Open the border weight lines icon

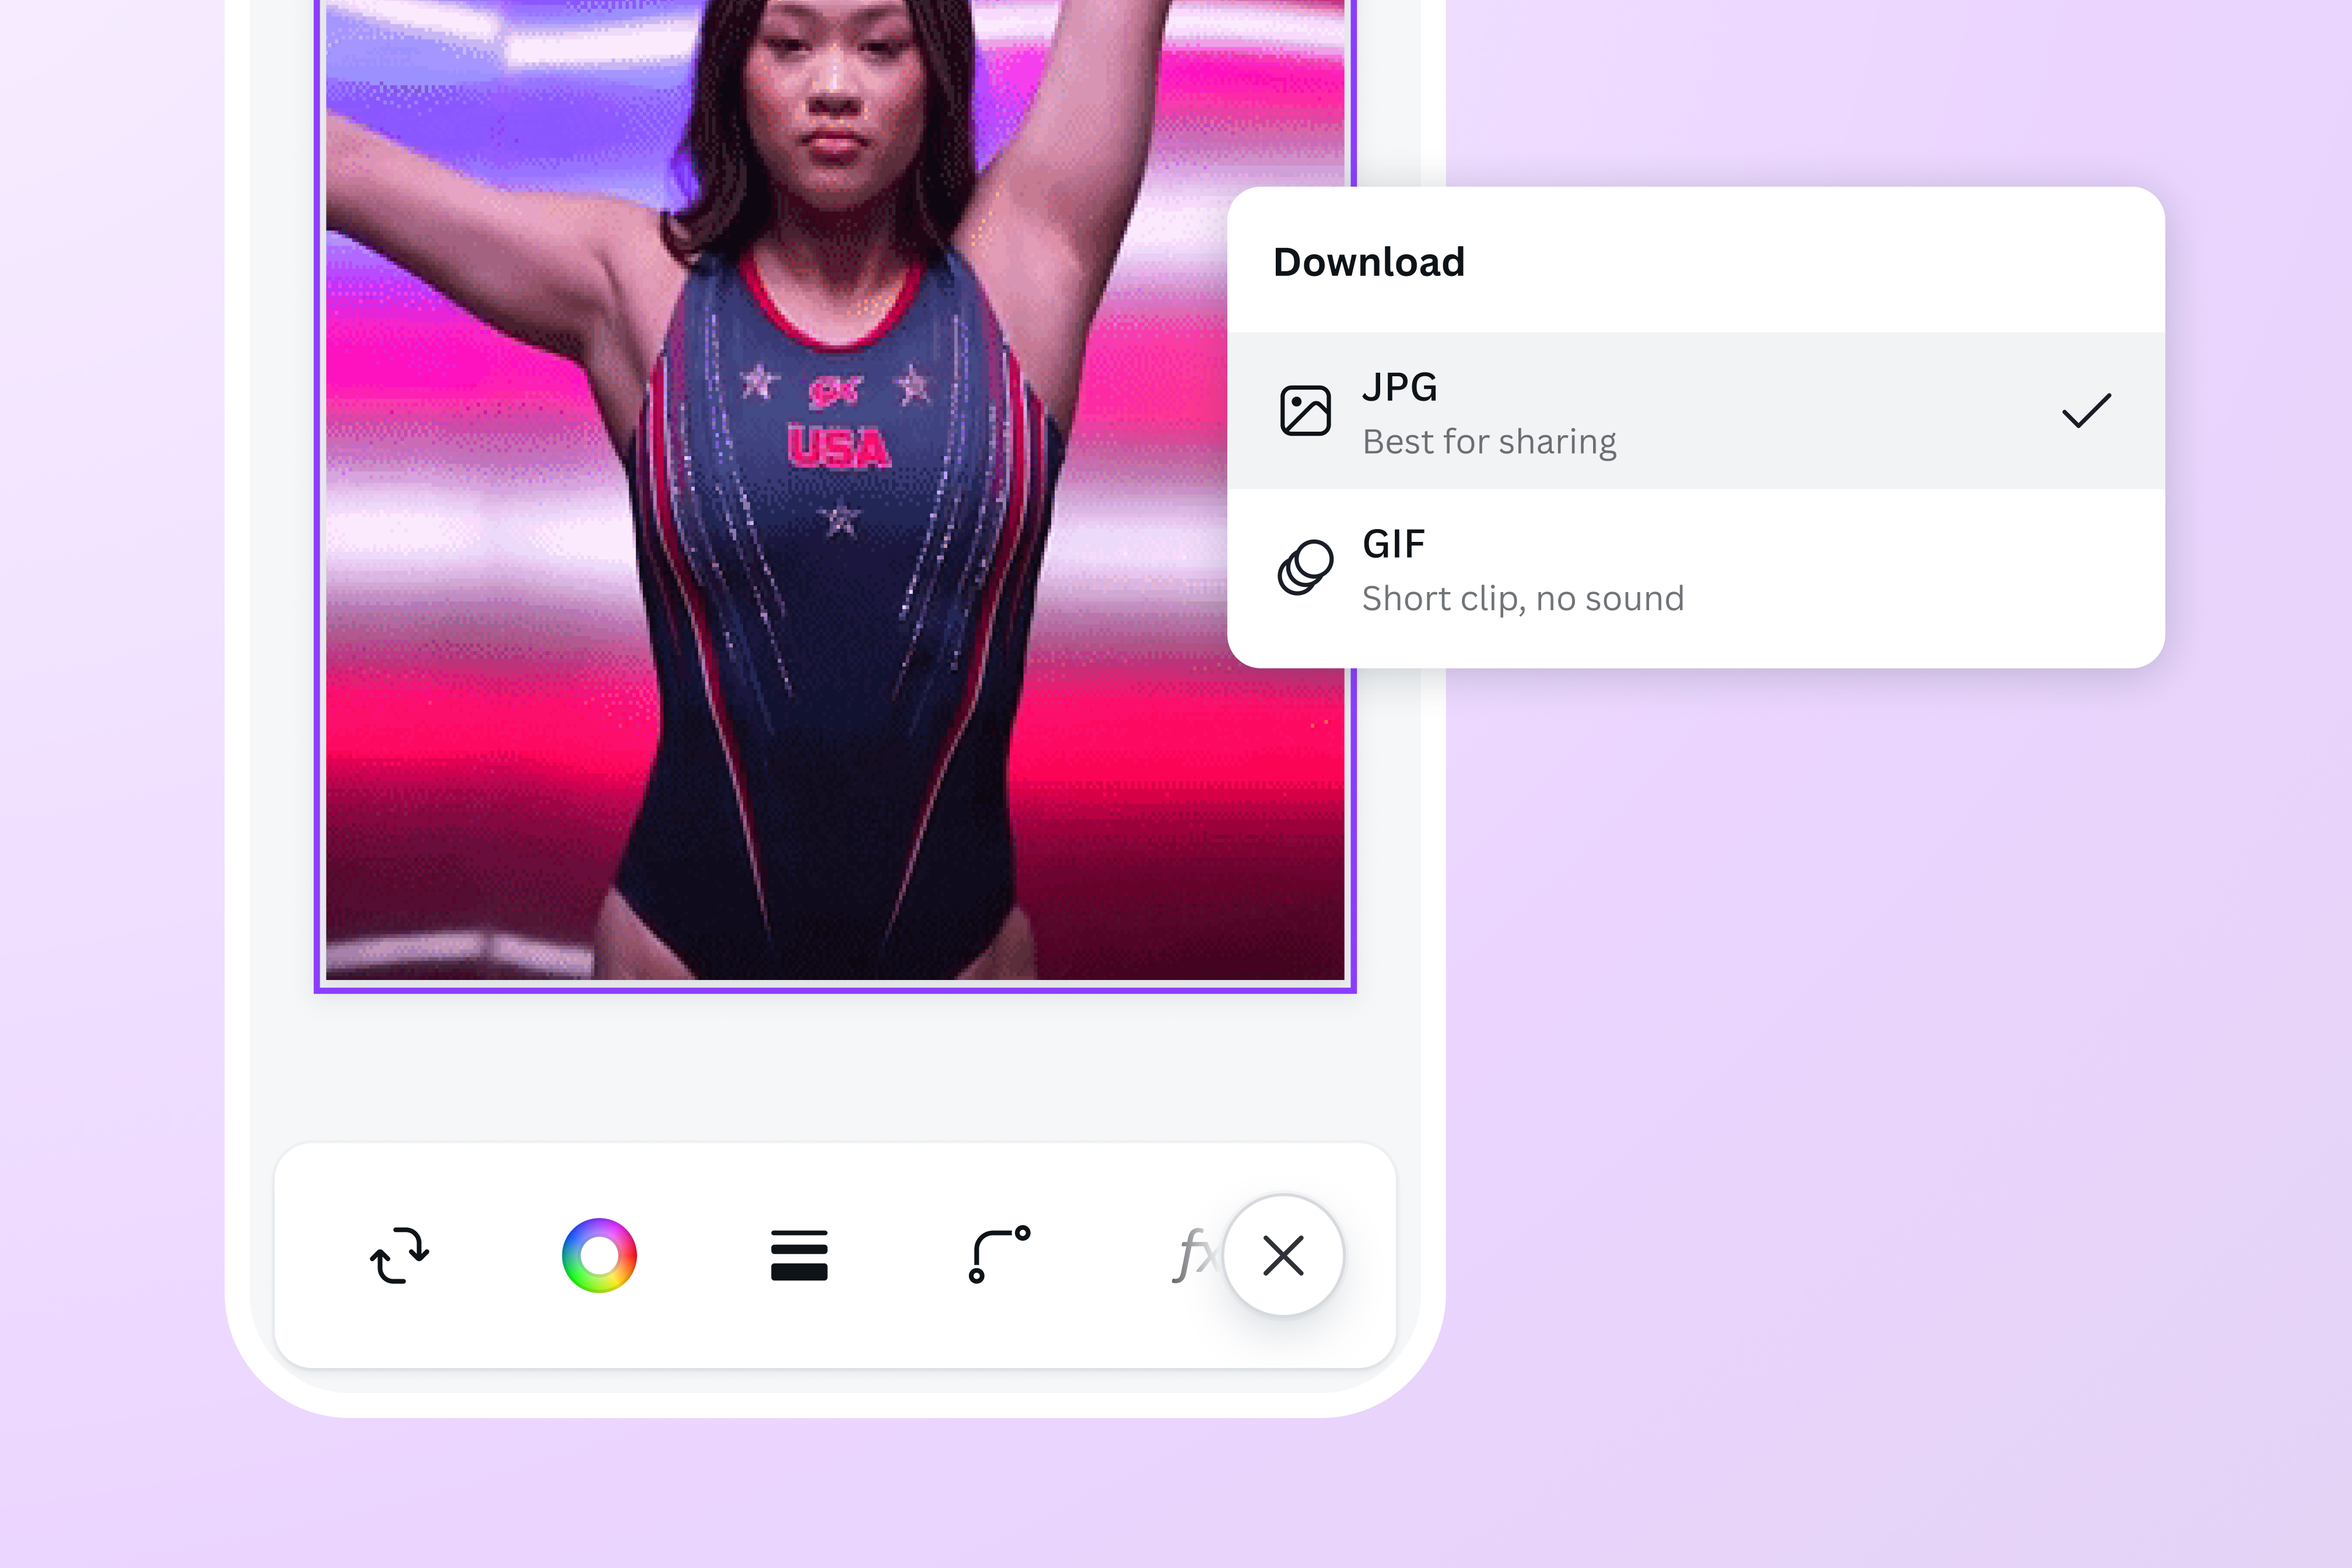(799, 1255)
